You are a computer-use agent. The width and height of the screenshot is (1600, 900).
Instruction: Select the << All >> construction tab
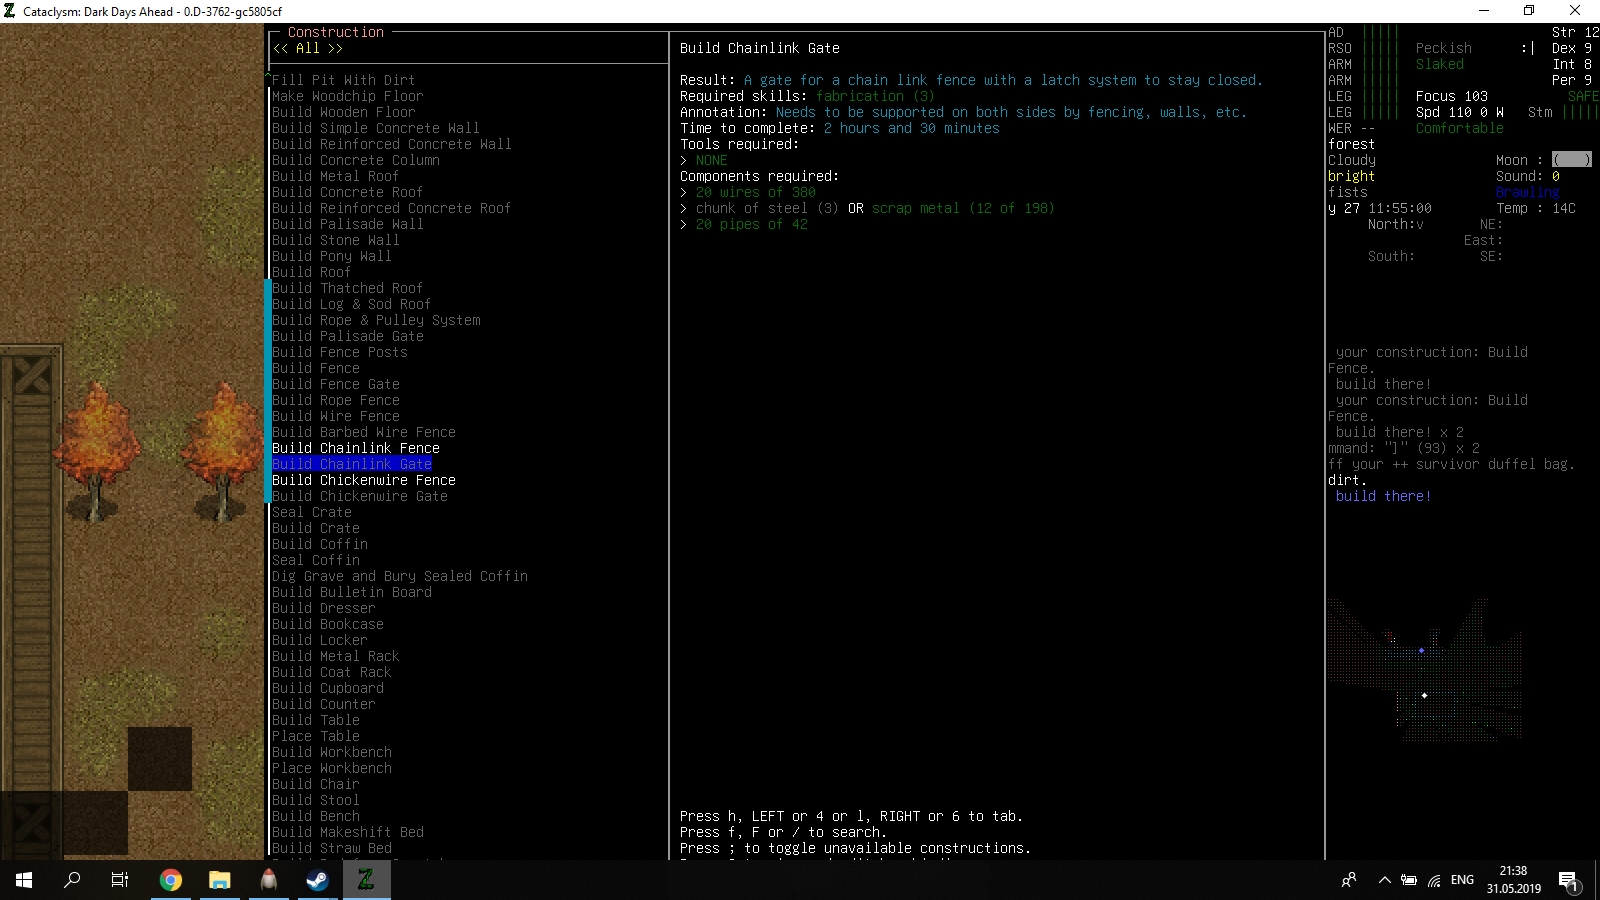(306, 48)
